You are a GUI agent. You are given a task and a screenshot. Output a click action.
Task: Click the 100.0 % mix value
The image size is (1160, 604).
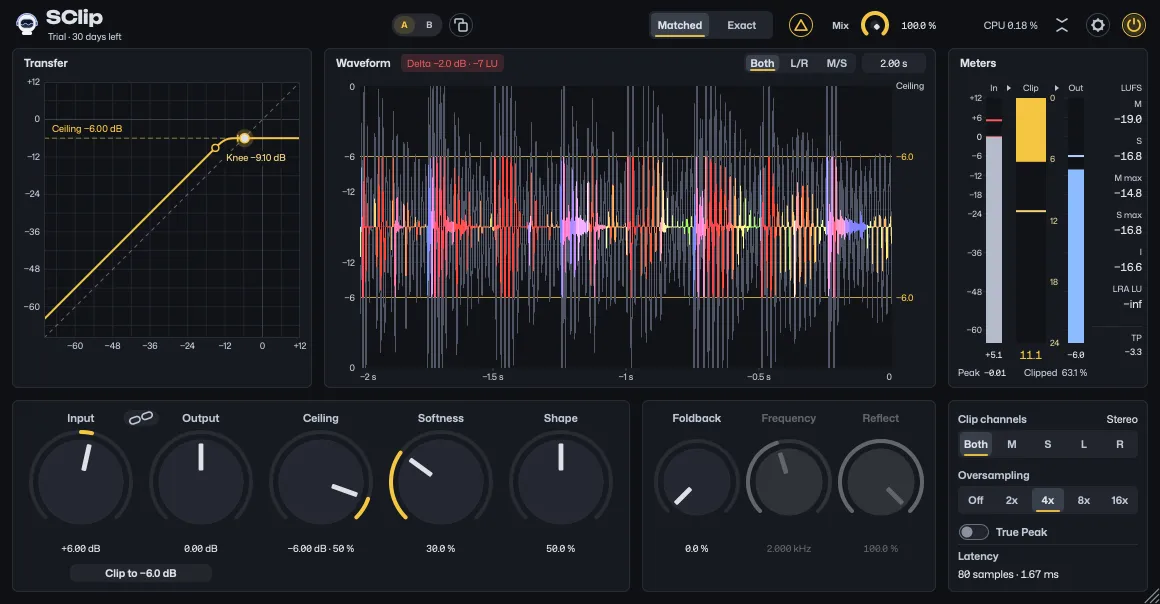(x=918, y=25)
